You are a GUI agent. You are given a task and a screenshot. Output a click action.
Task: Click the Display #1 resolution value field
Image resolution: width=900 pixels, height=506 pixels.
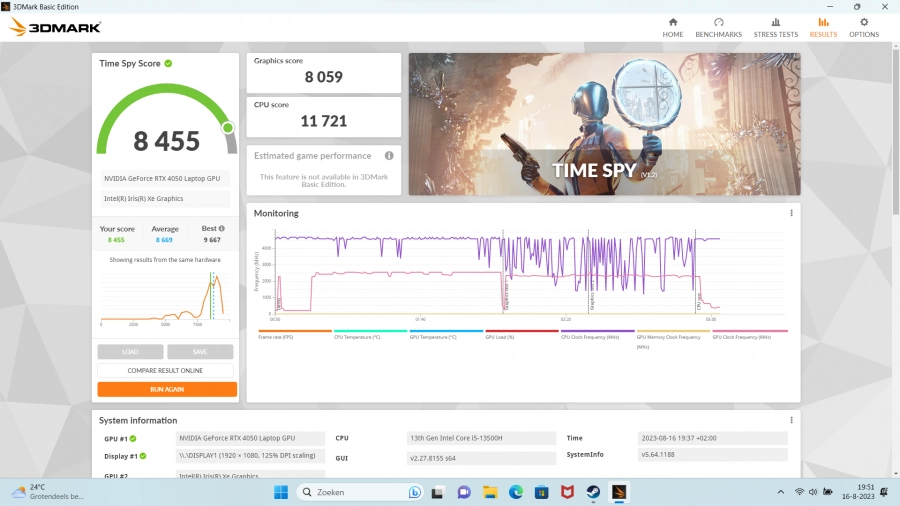pos(250,456)
